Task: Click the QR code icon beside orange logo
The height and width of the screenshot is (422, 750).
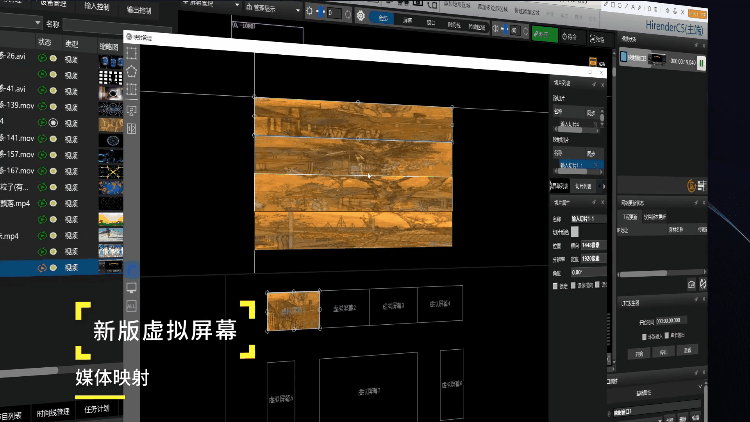Action: coord(702,185)
